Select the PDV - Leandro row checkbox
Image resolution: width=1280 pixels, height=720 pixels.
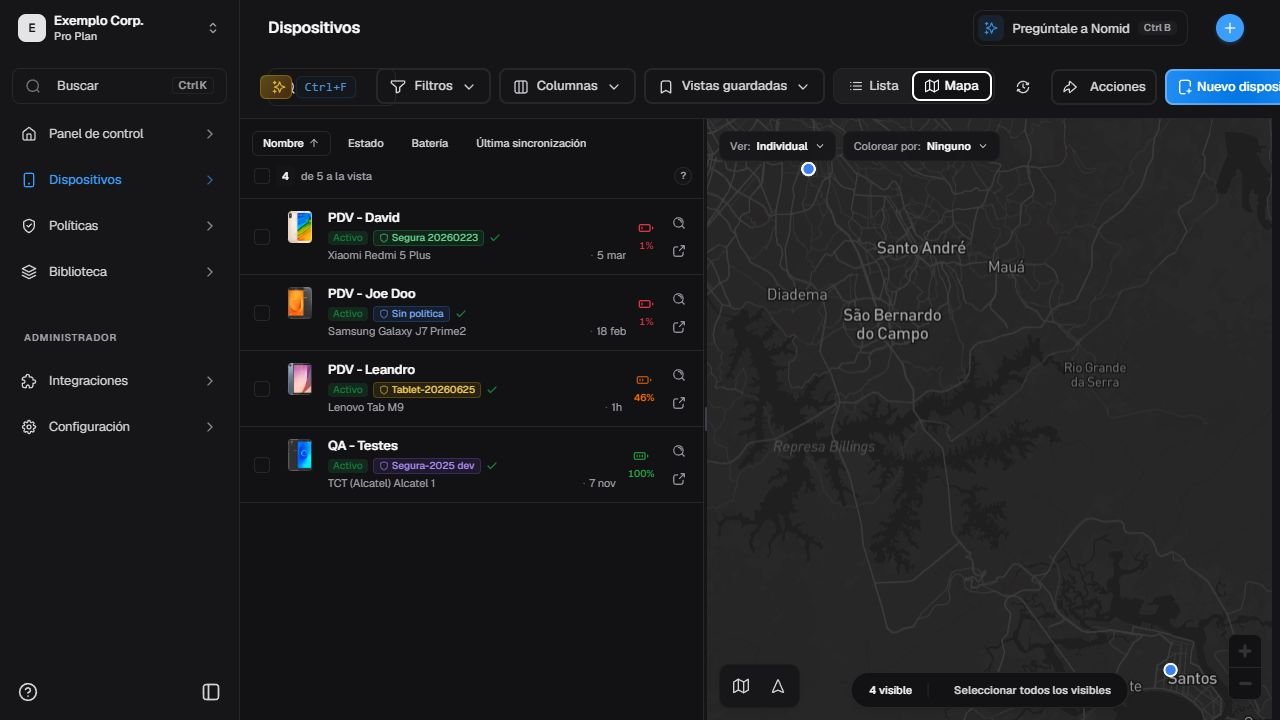pos(262,389)
